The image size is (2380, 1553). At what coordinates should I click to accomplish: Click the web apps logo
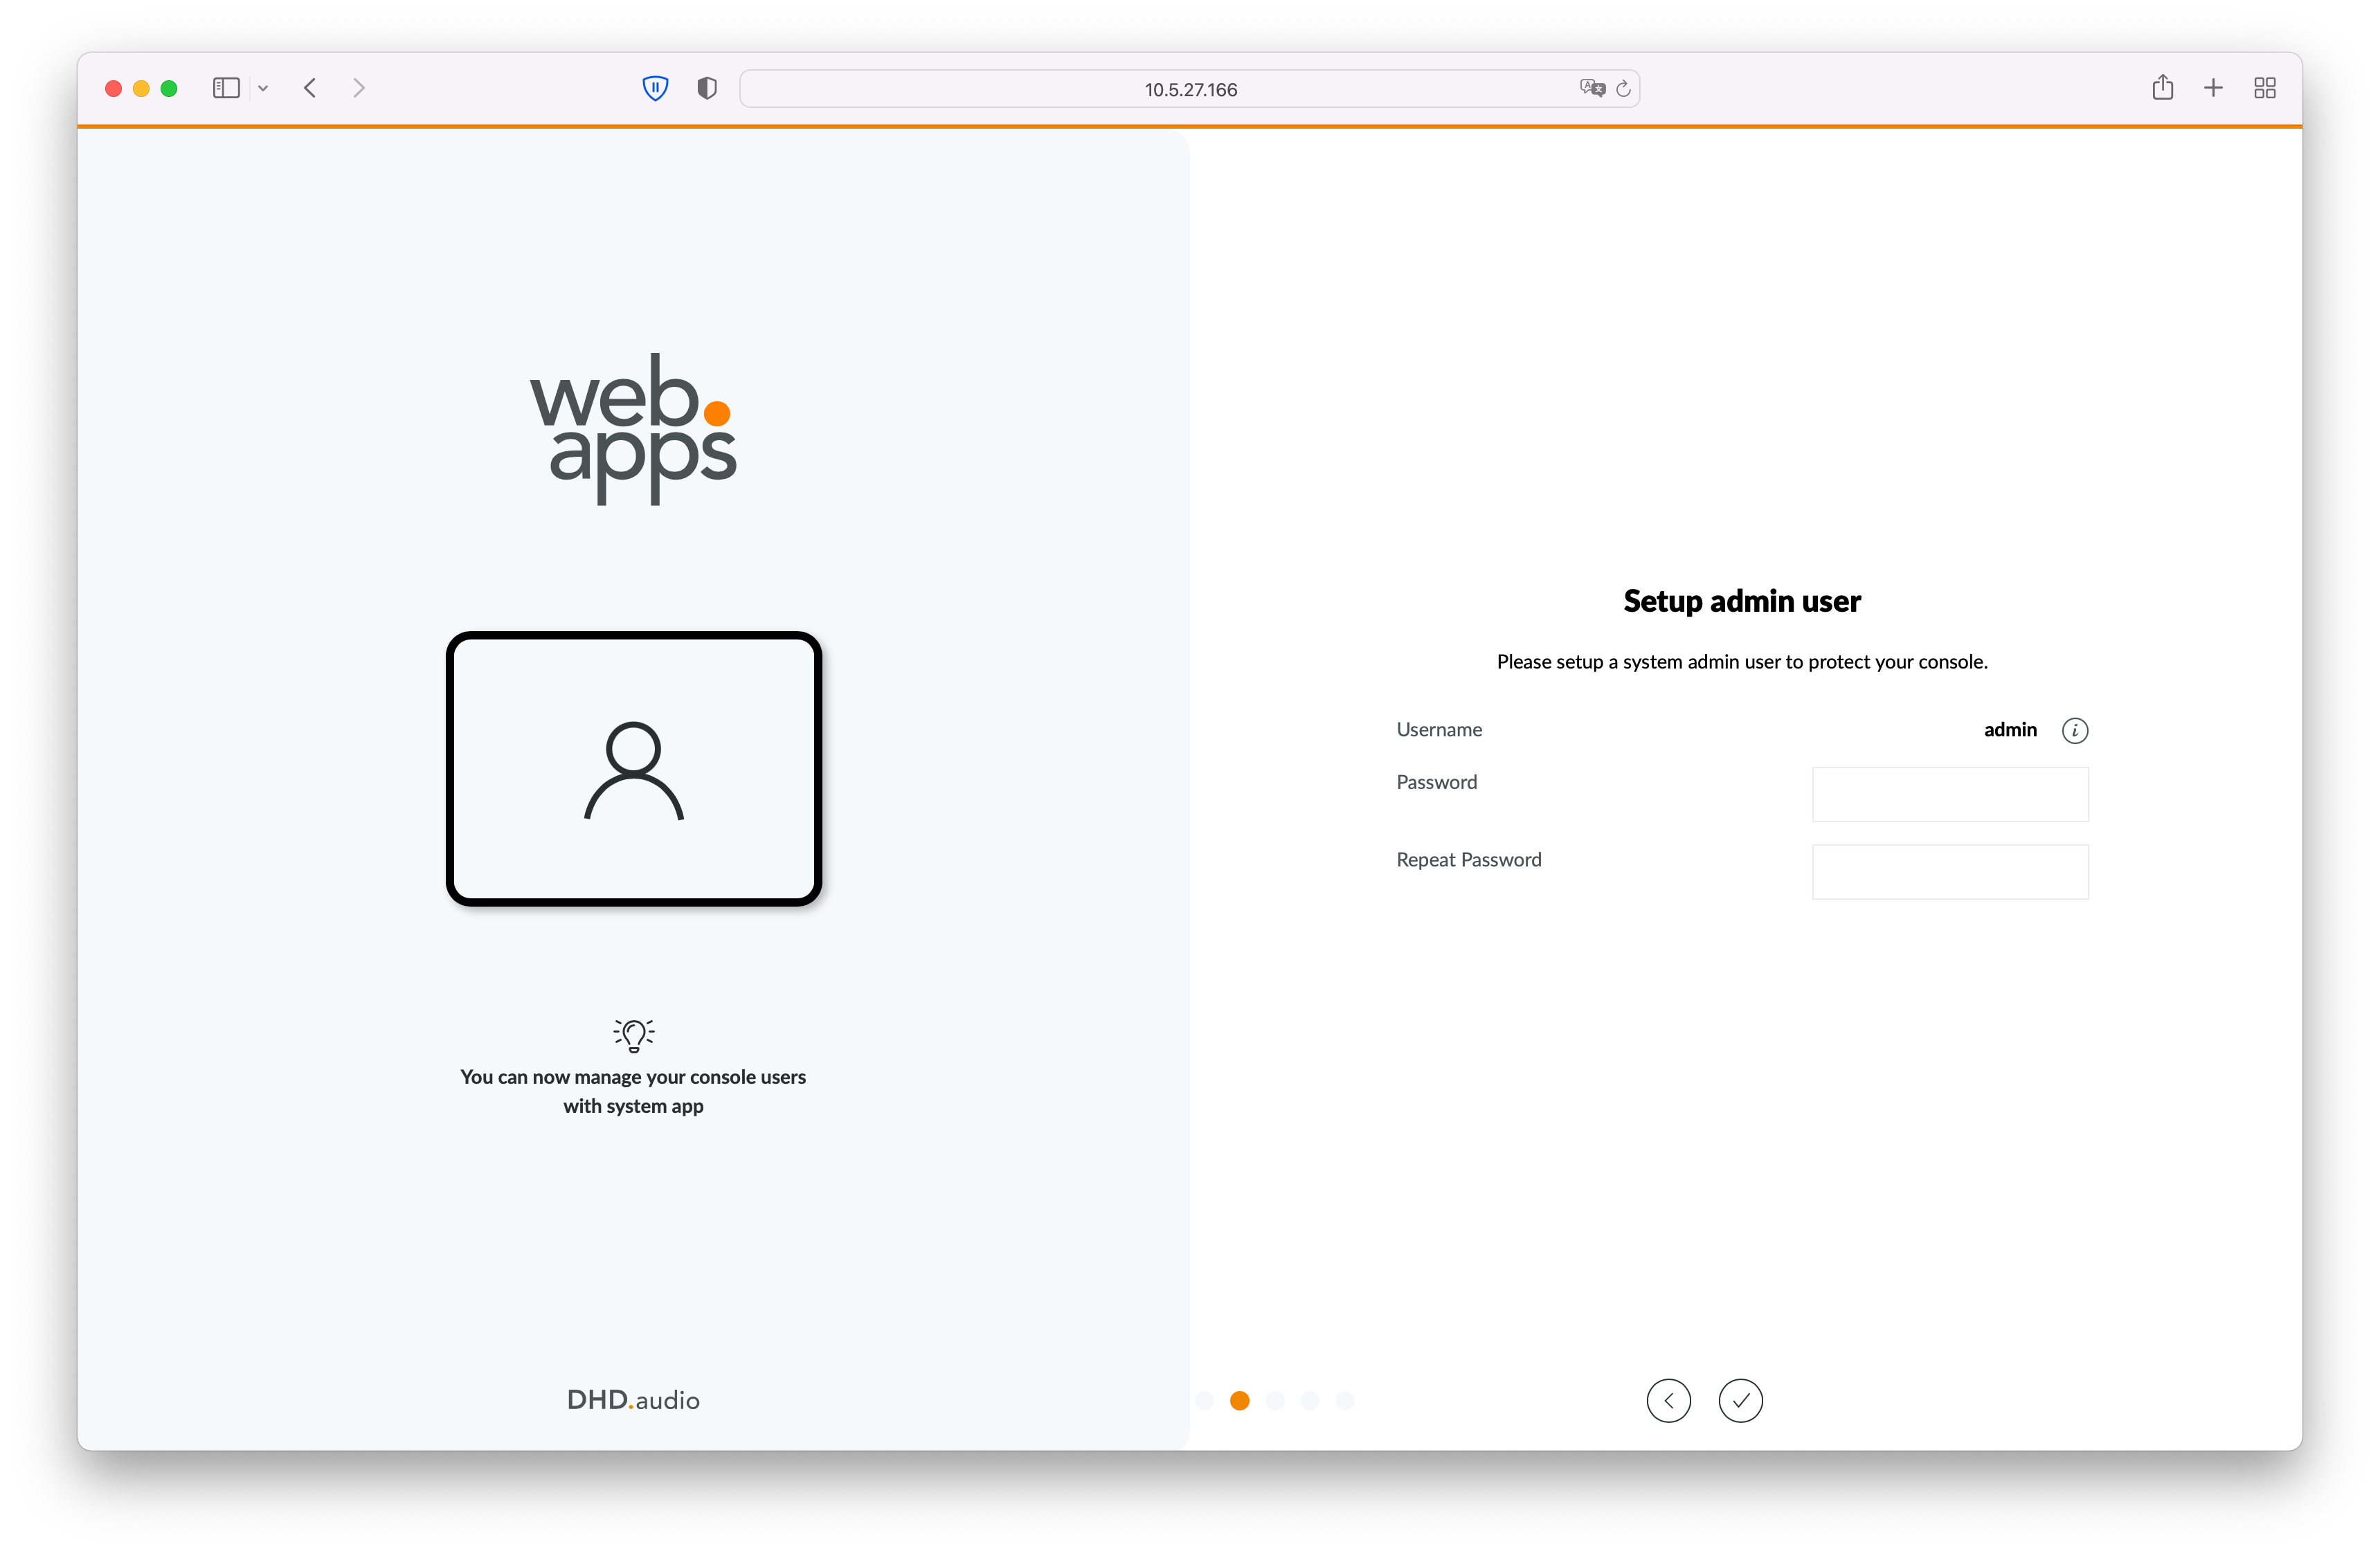pos(633,428)
